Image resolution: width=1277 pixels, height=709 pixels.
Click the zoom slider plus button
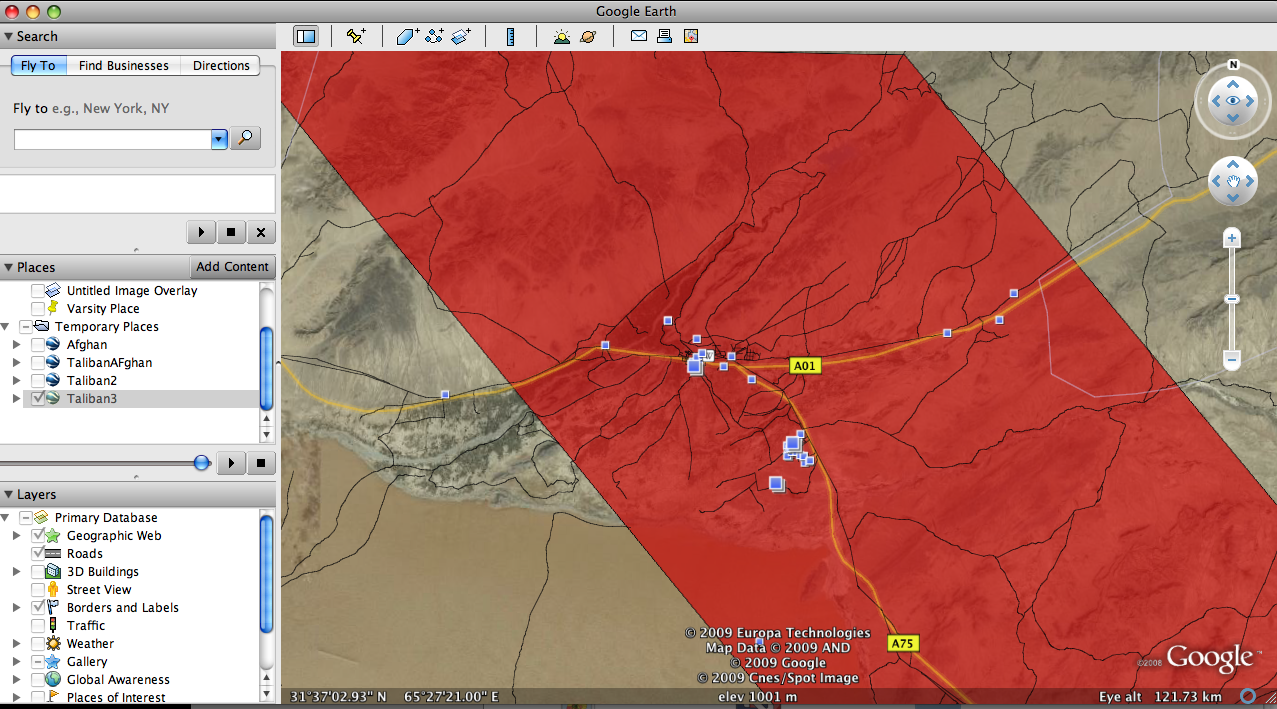pyautogui.click(x=1232, y=238)
